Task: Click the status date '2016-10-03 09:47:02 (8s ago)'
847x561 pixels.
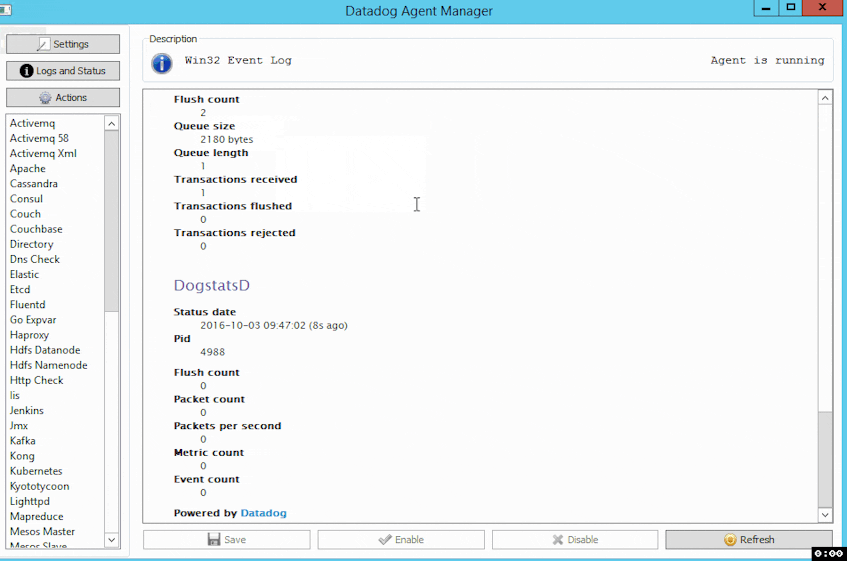Action: click(274, 325)
